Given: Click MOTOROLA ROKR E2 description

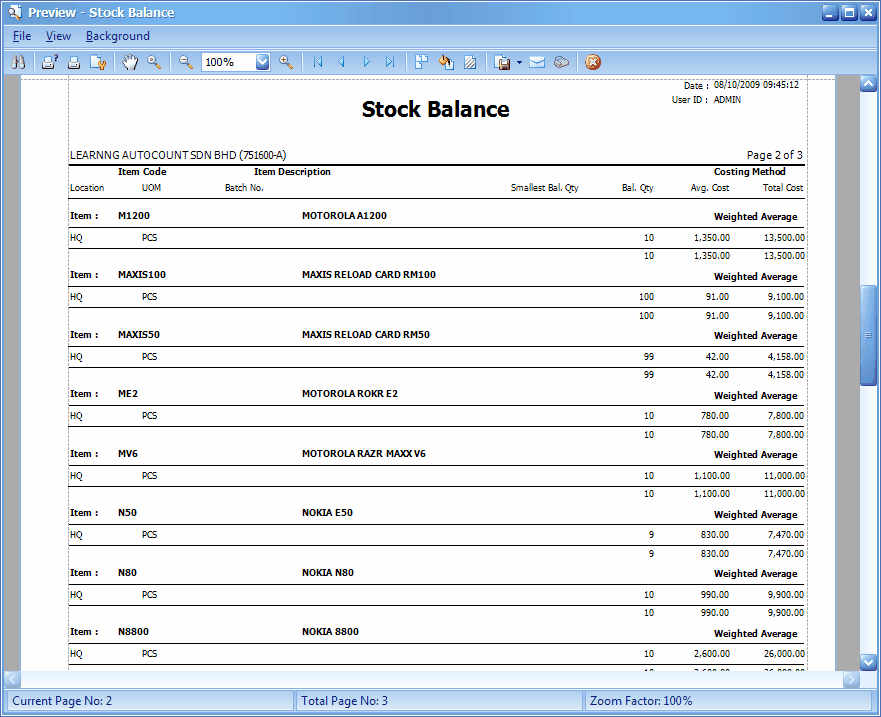Looking at the screenshot, I should click(349, 394).
